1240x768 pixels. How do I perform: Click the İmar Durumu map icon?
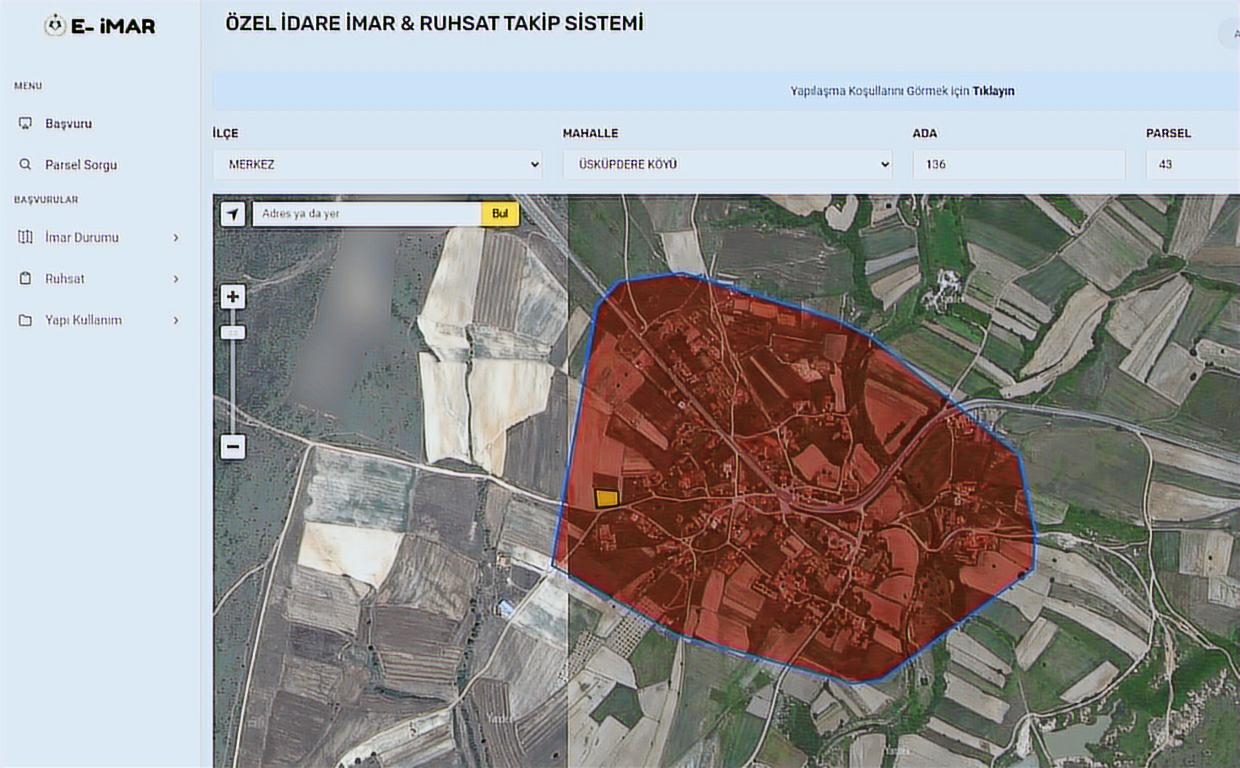pyautogui.click(x=26, y=237)
